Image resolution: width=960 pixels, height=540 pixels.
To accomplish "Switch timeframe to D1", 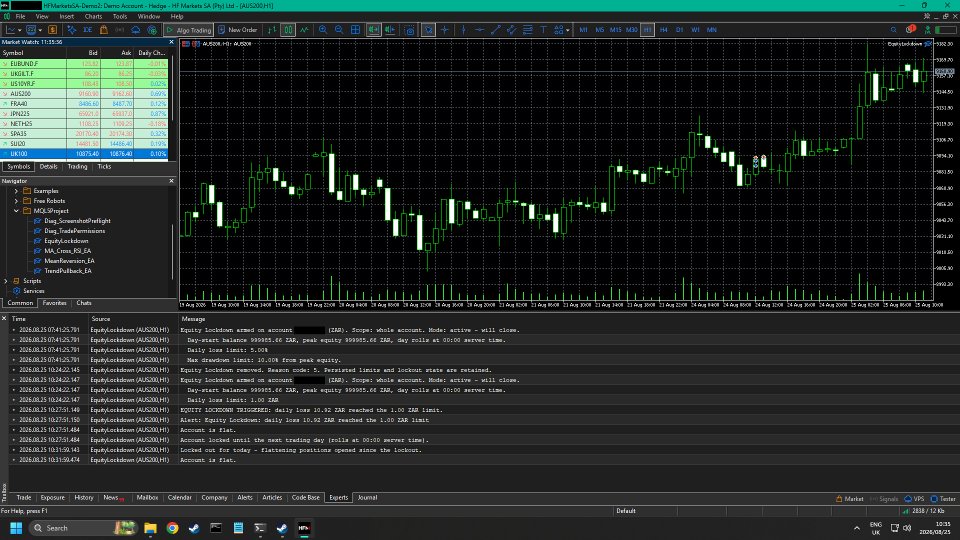I will (680, 29).
